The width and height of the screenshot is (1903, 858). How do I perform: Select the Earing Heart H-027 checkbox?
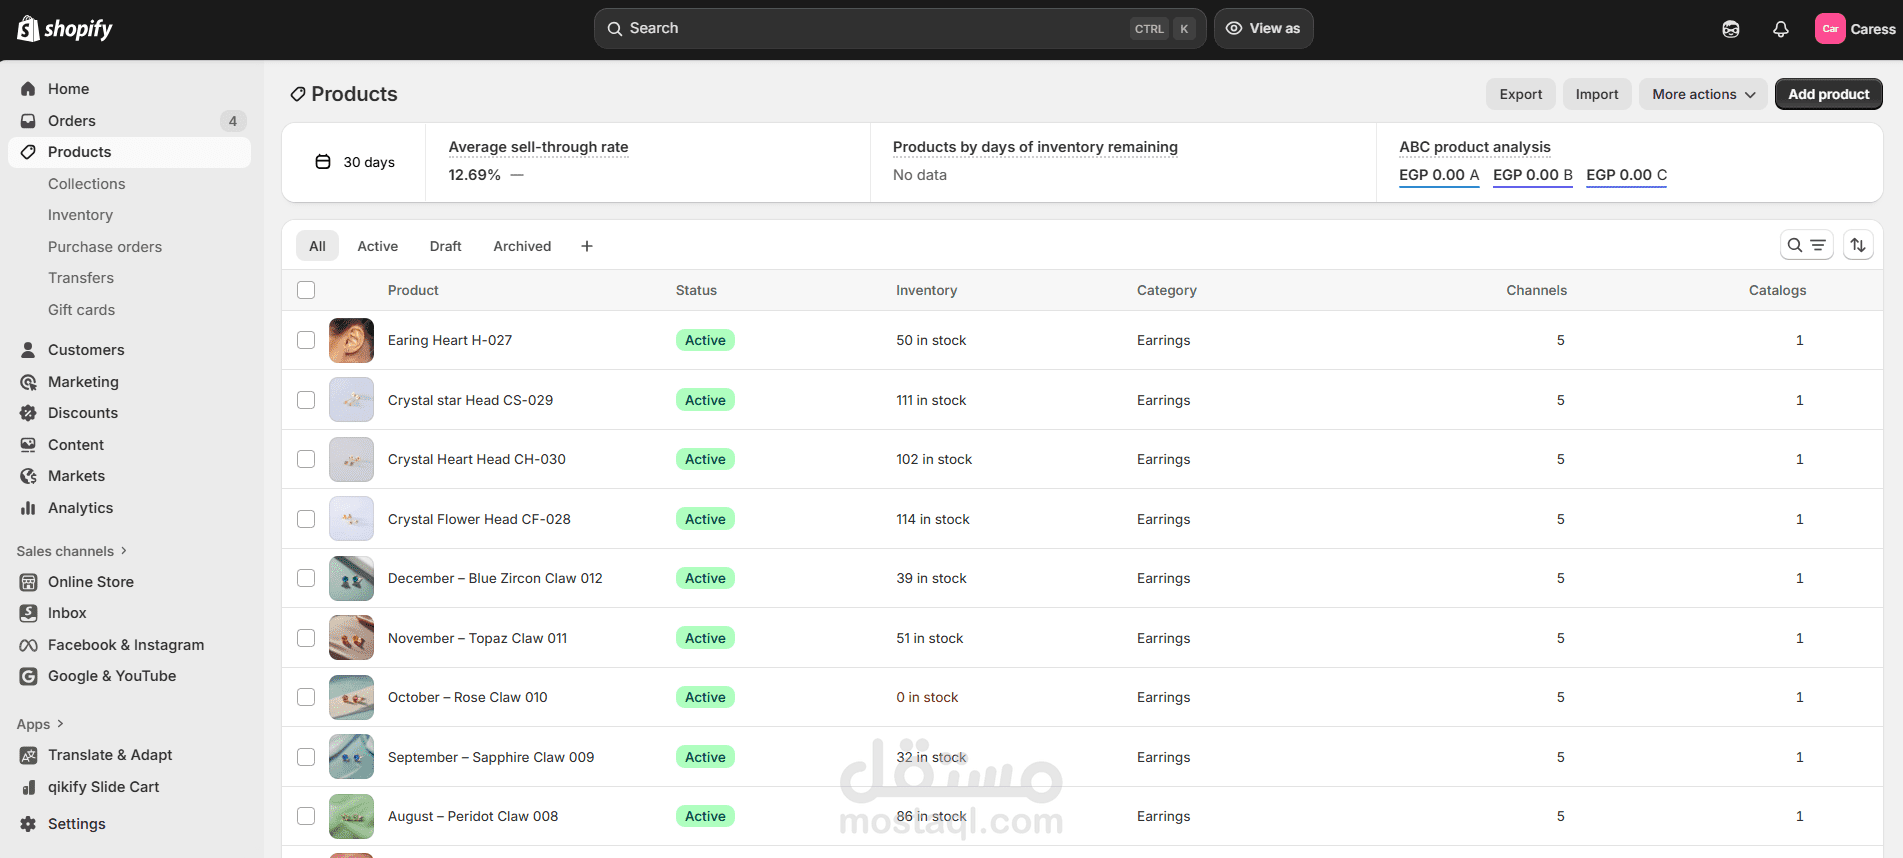pyautogui.click(x=306, y=340)
